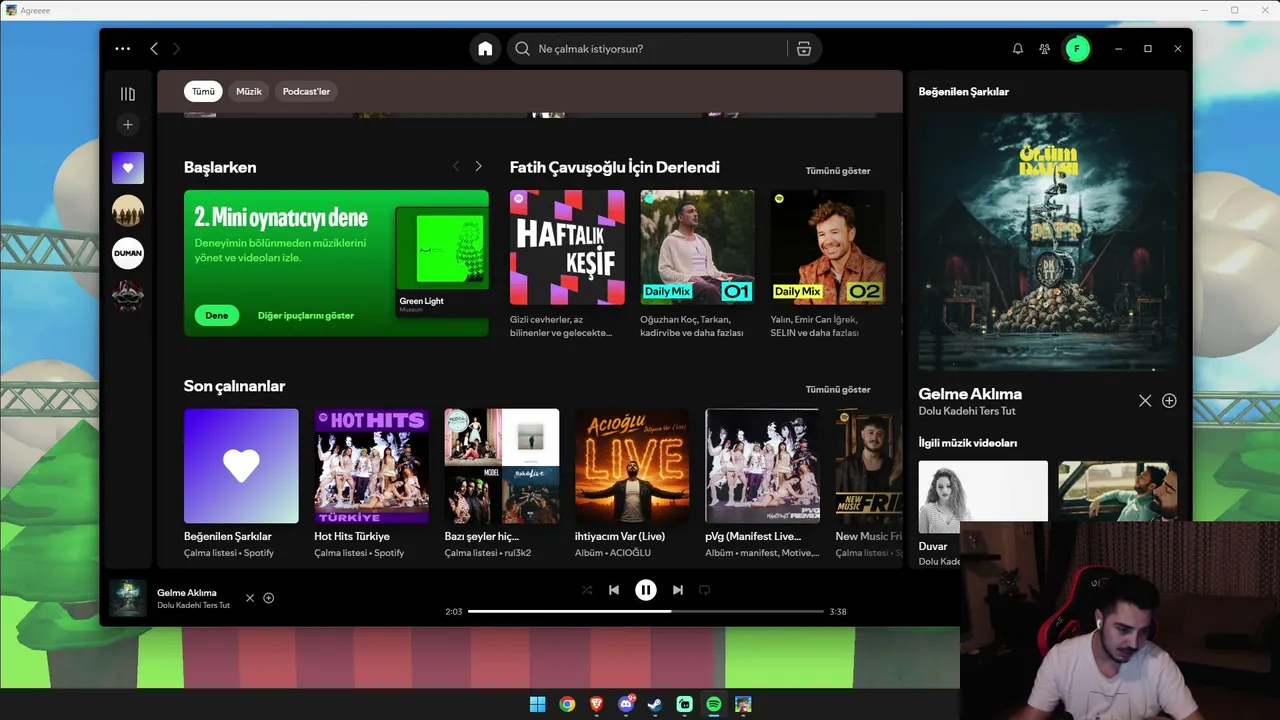Open the Duvar music video thumbnail
This screenshot has height=720, width=1280.
coord(983,497)
